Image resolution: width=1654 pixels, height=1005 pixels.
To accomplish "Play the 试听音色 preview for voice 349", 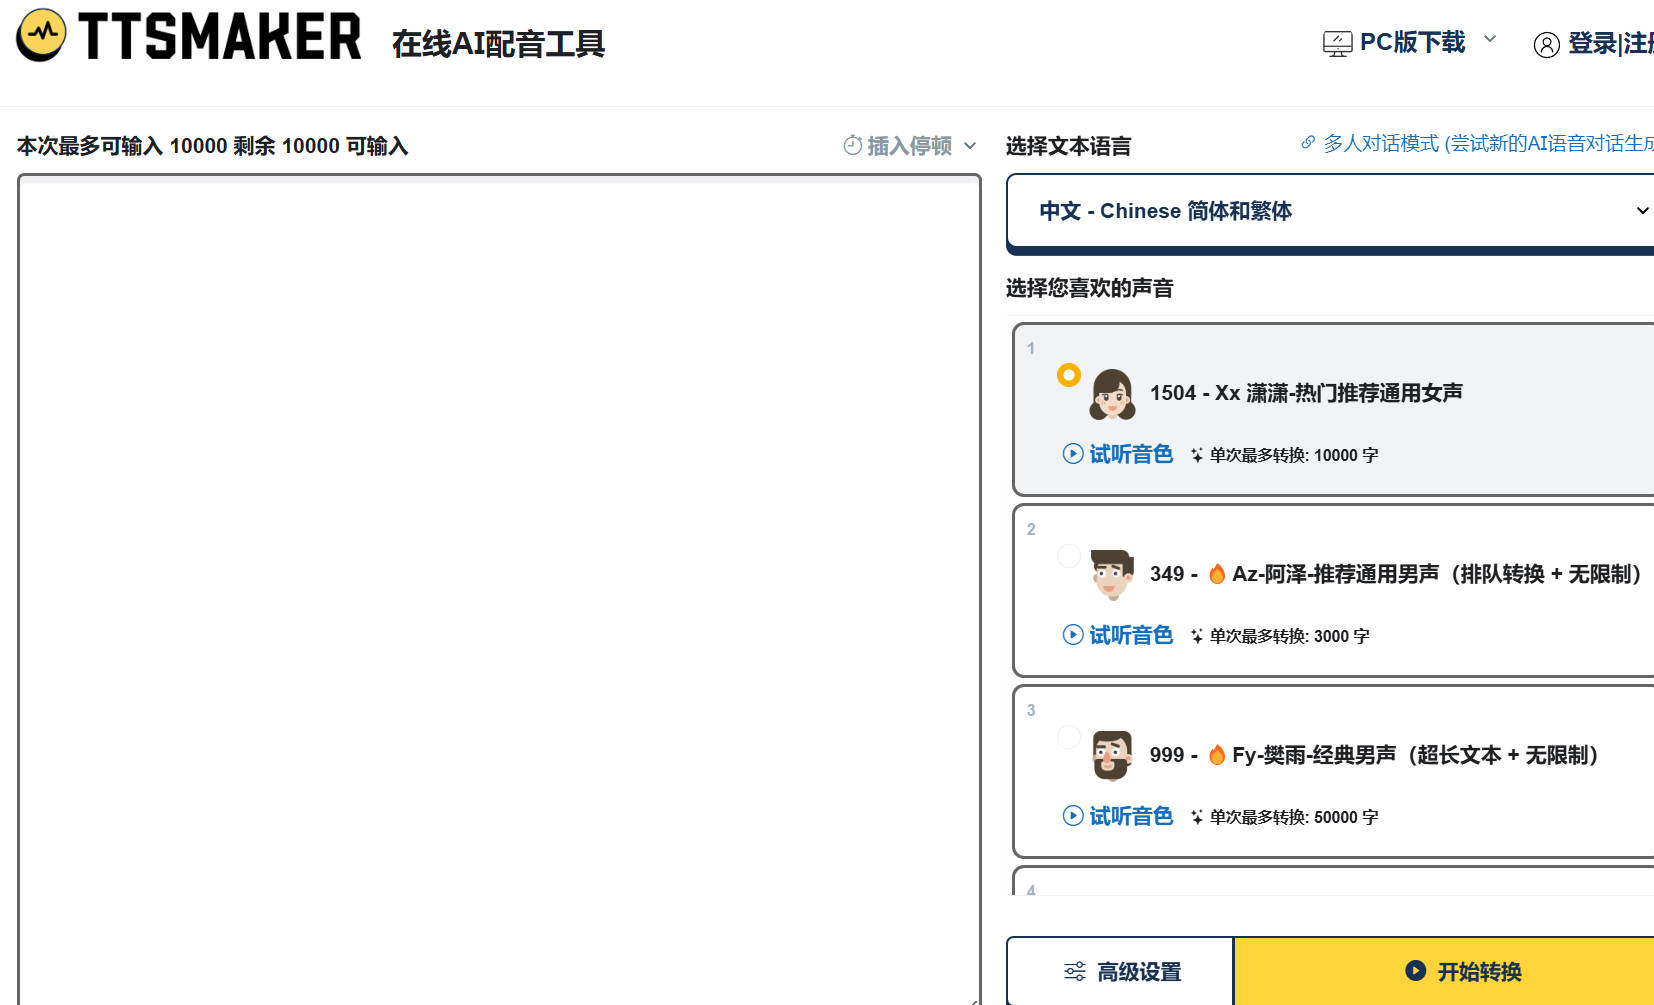I will pos(1118,635).
